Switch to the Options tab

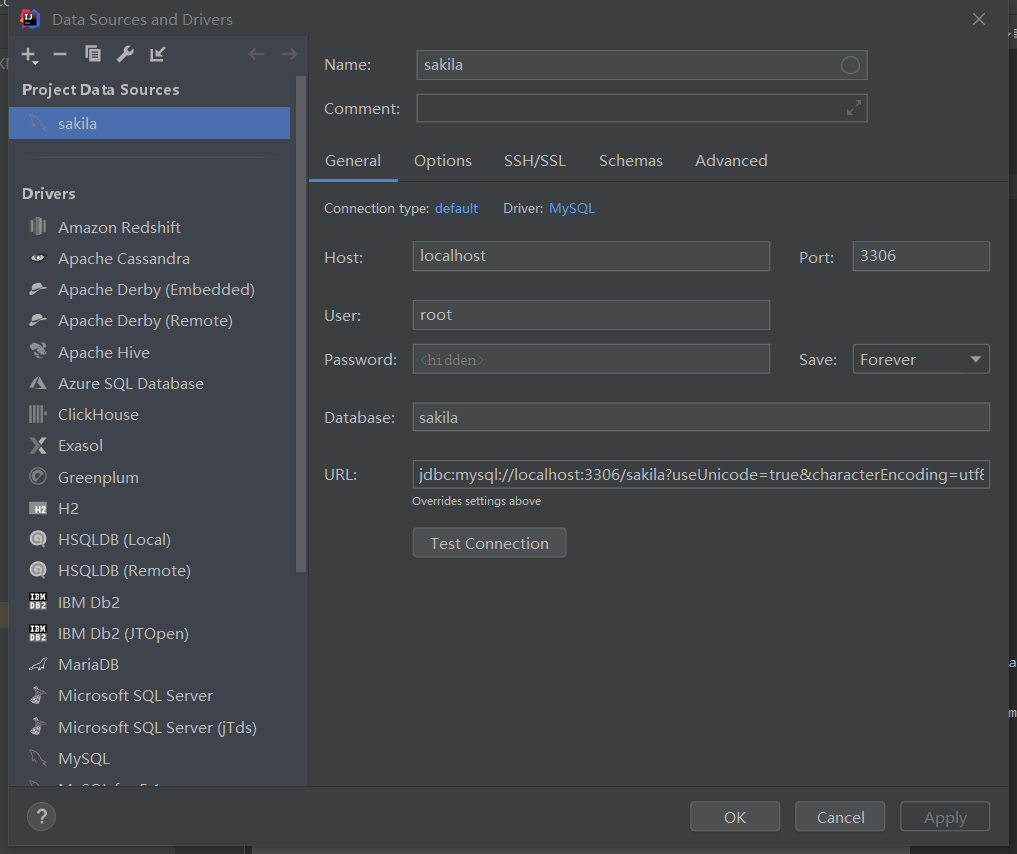click(443, 161)
